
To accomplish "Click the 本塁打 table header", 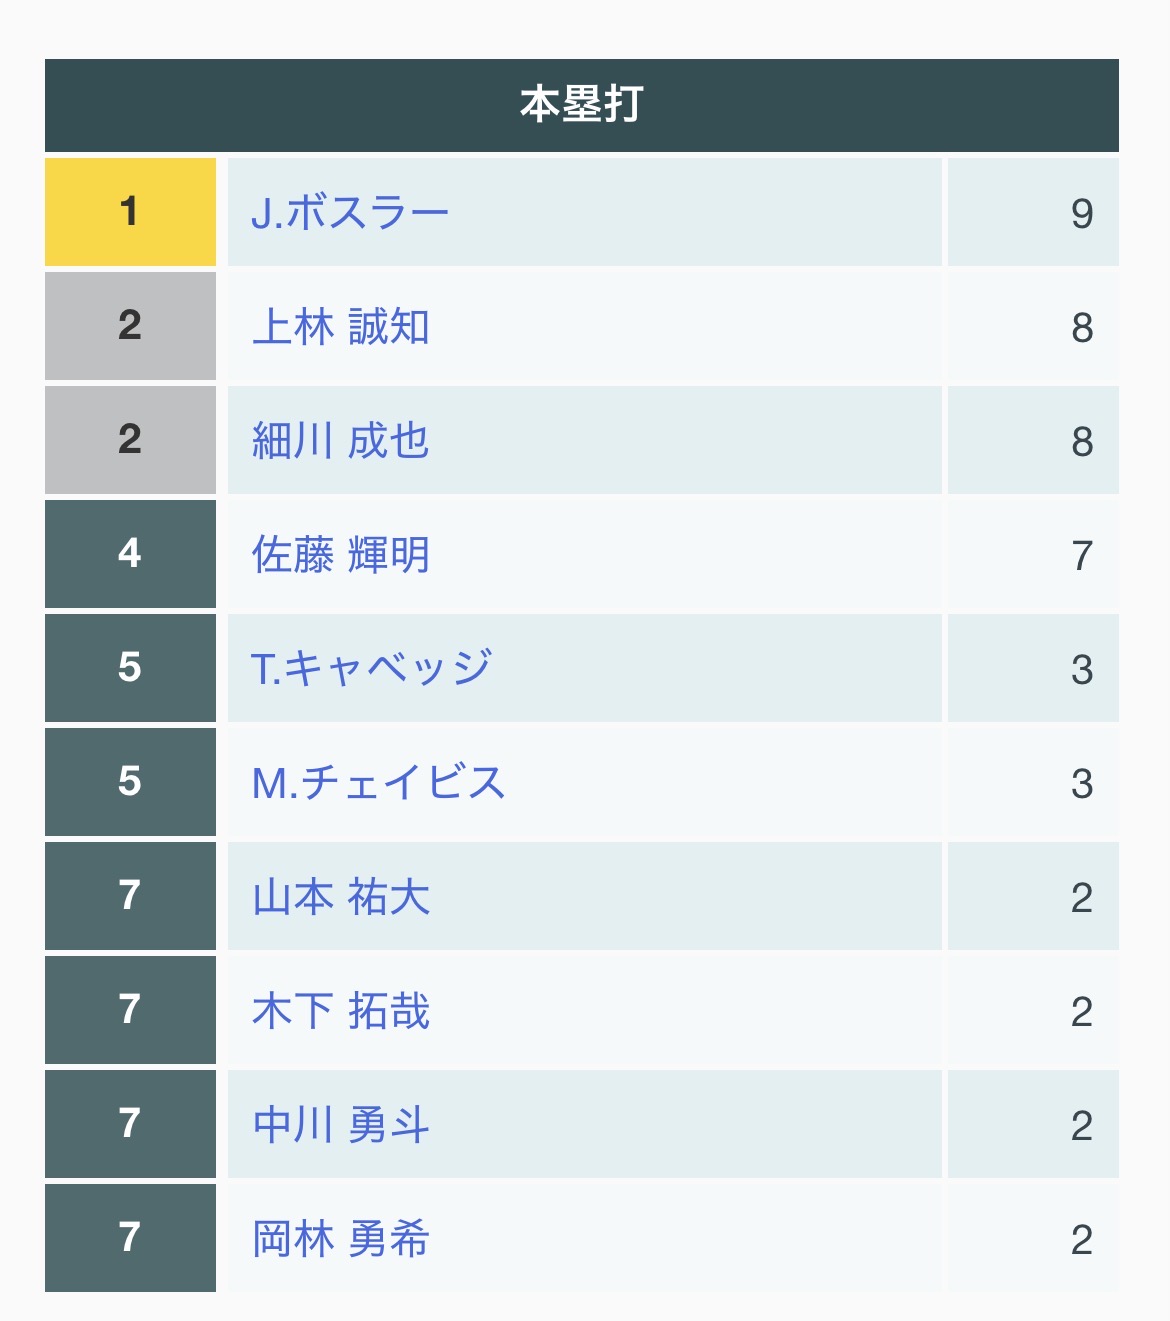I will [x=581, y=105].
